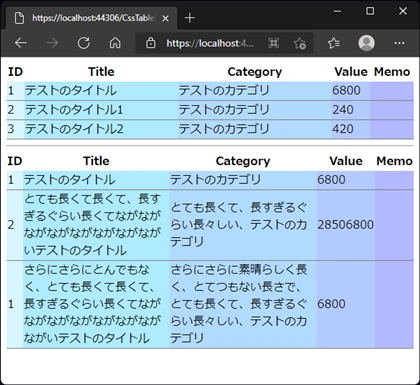Click the value 28506800
Screen dimensions: 420x385
click(345, 225)
